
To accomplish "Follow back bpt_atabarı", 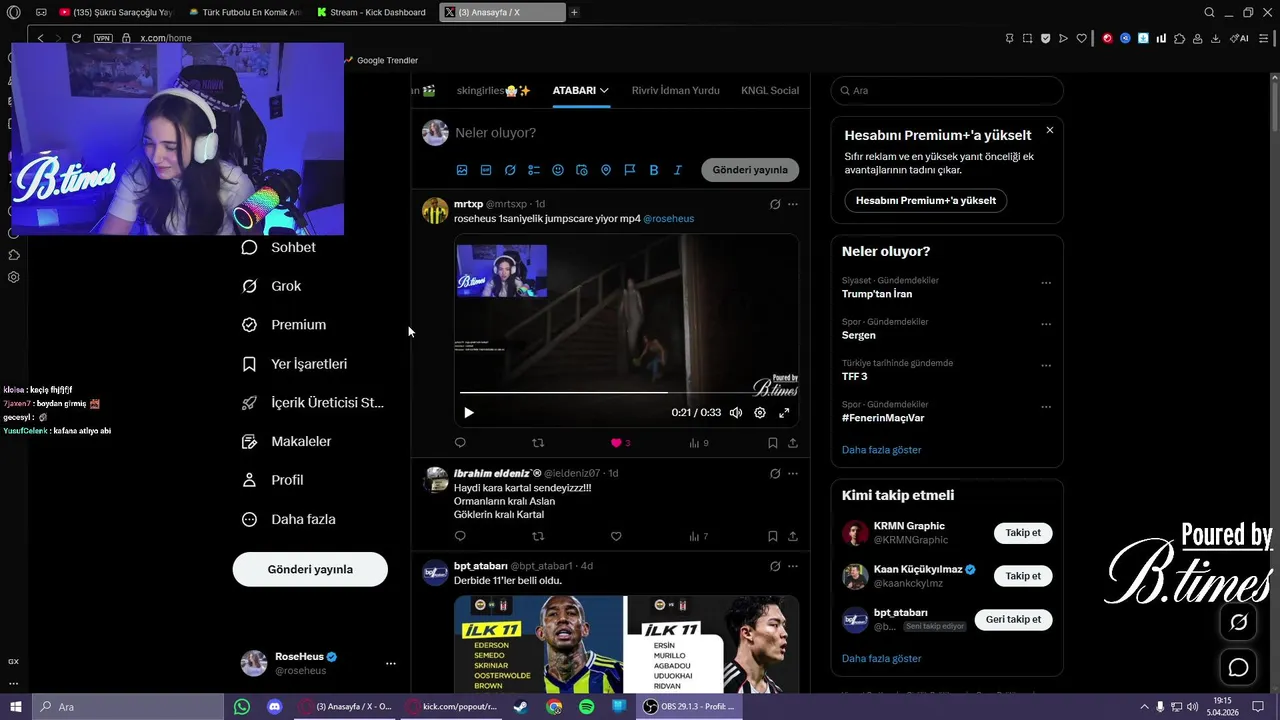I will tap(1013, 619).
